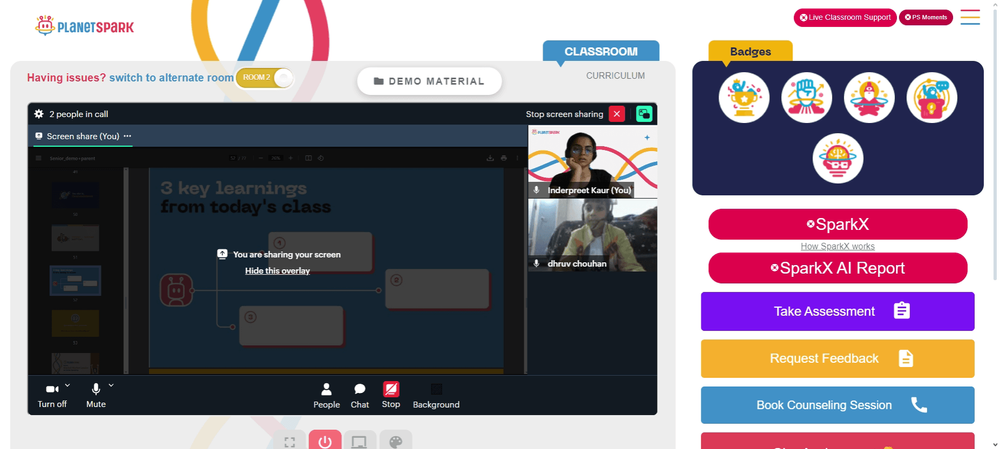Viewport: 1000px width, 449px height.
Task: Click the green layout switch icon
Action: tap(644, 114)
